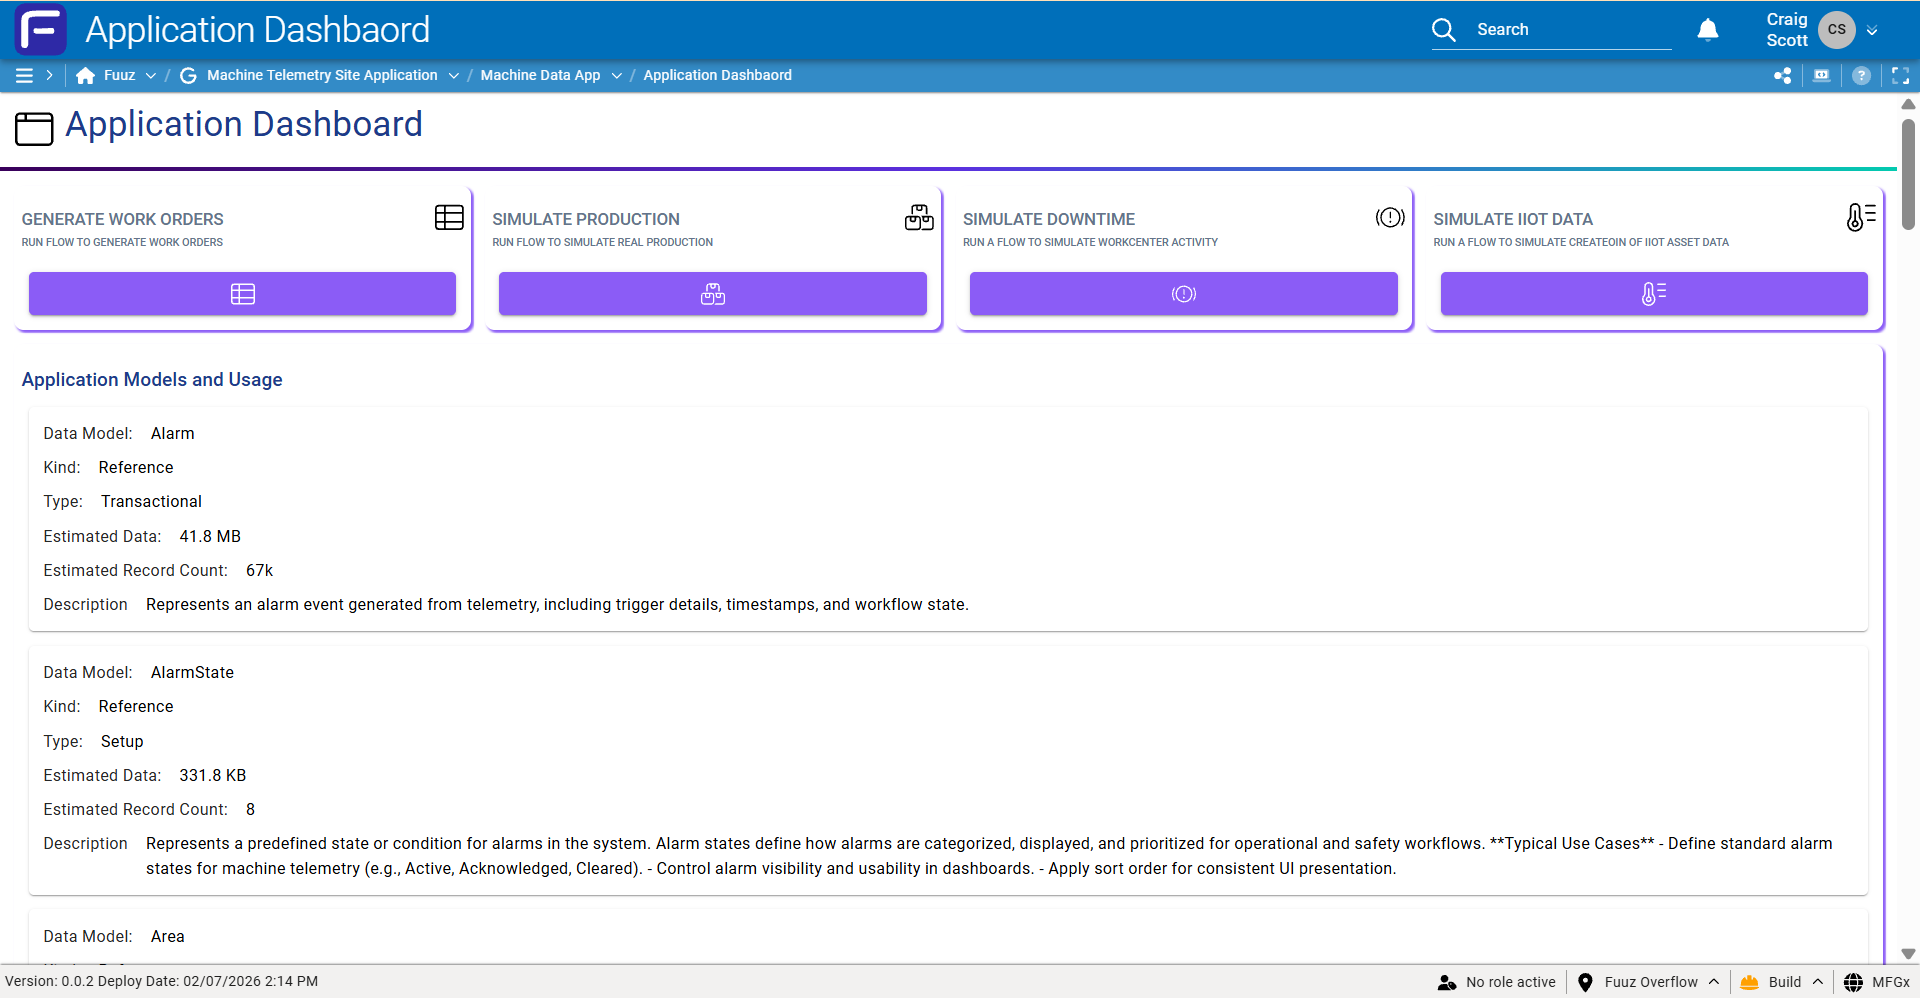Select the AlarmState data model name
Screen dimensions: 1920x998
click(192, 672)
